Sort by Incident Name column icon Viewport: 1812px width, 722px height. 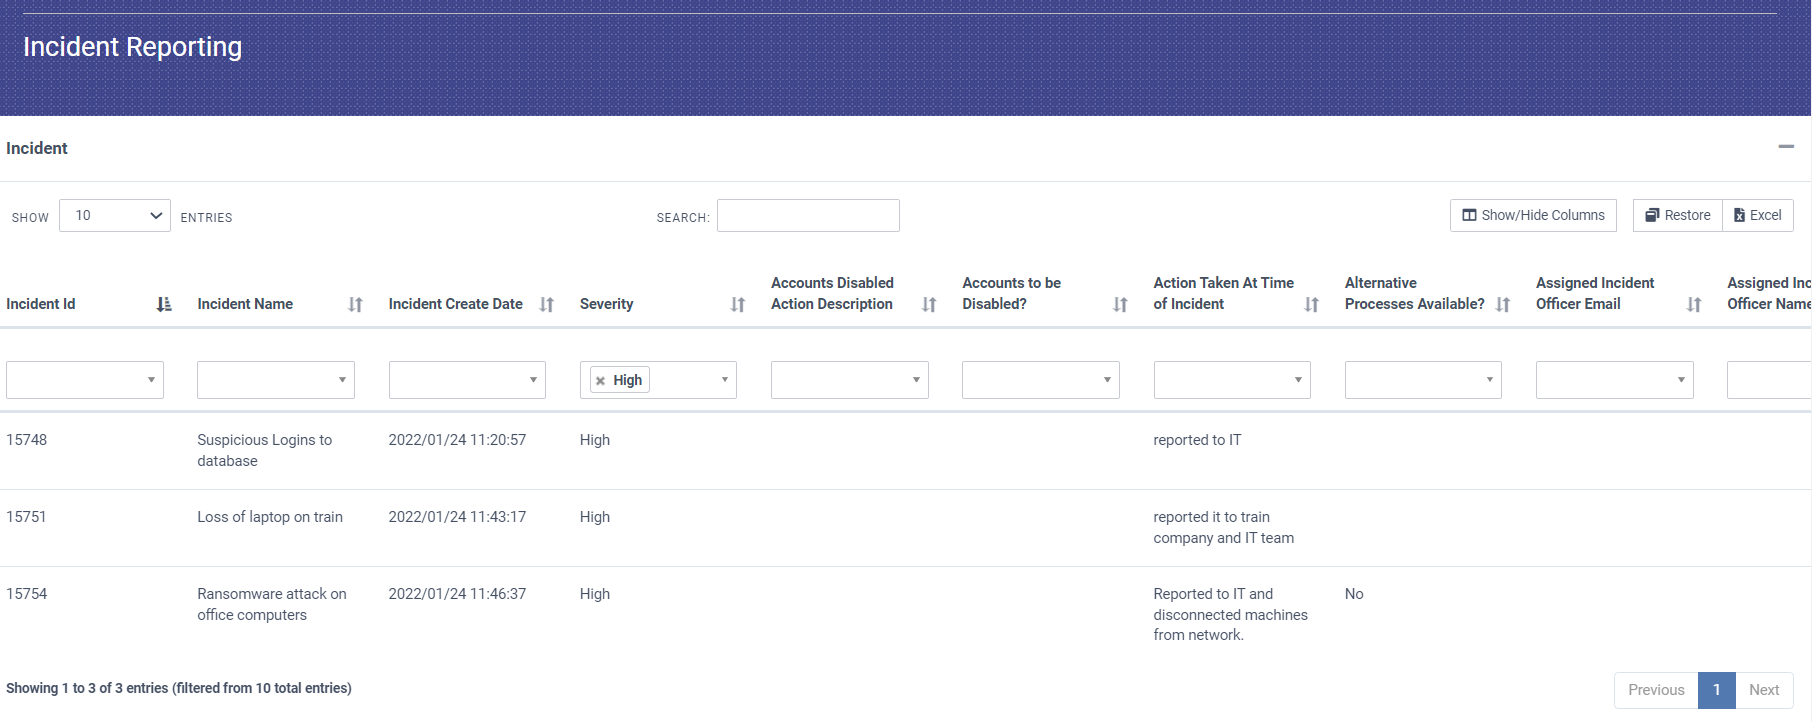(x=355, y=304)
